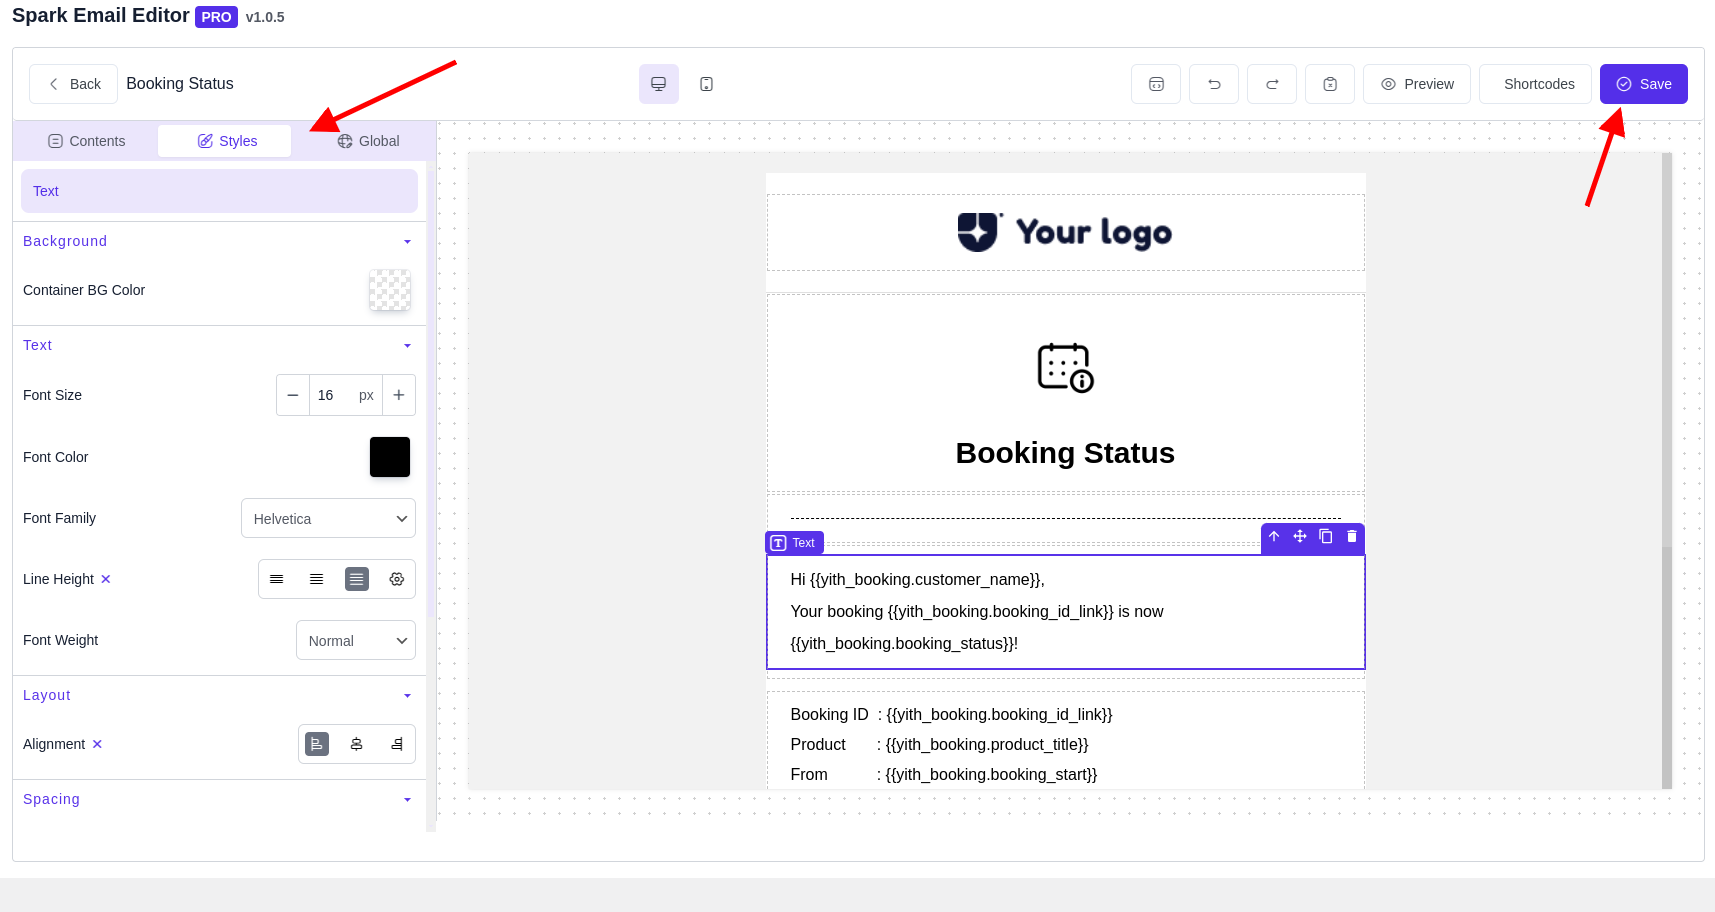Click the undo arrow icon

click(1213, 84)
